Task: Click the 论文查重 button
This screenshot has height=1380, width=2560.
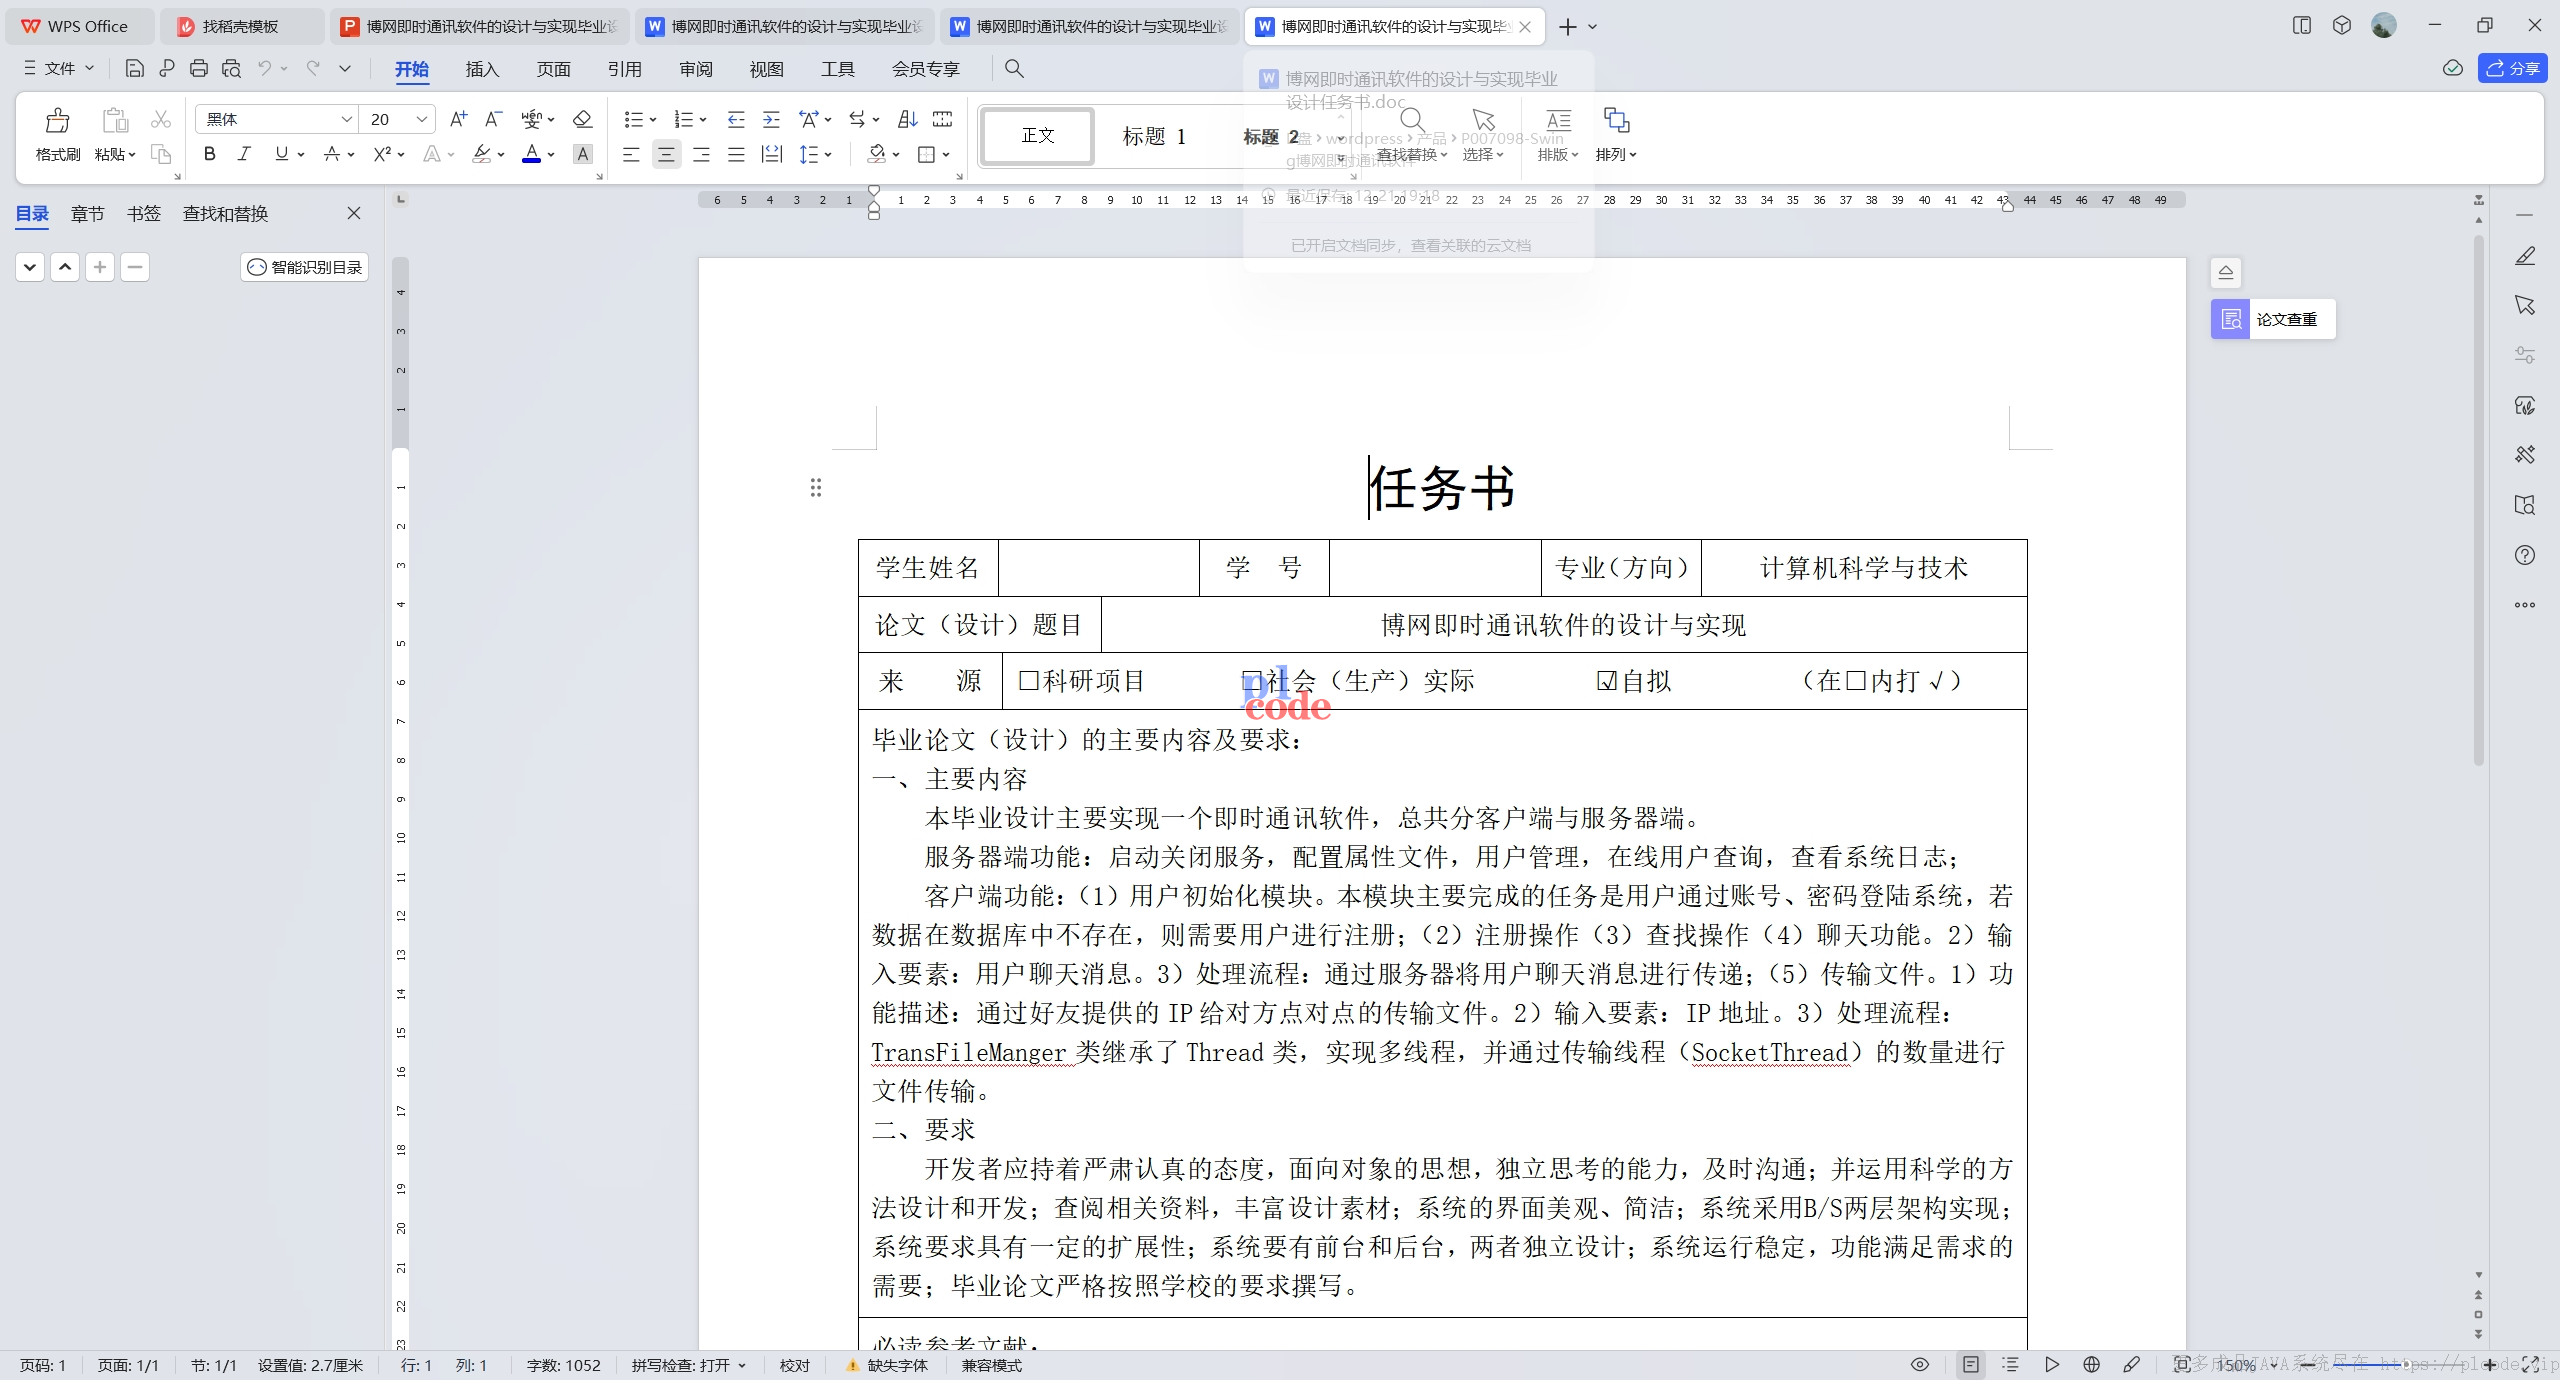Action: (x=2273, y=319)
